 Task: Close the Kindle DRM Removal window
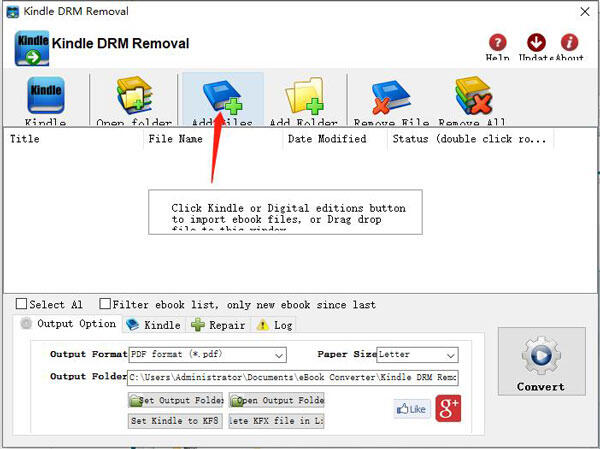(585, 11)
